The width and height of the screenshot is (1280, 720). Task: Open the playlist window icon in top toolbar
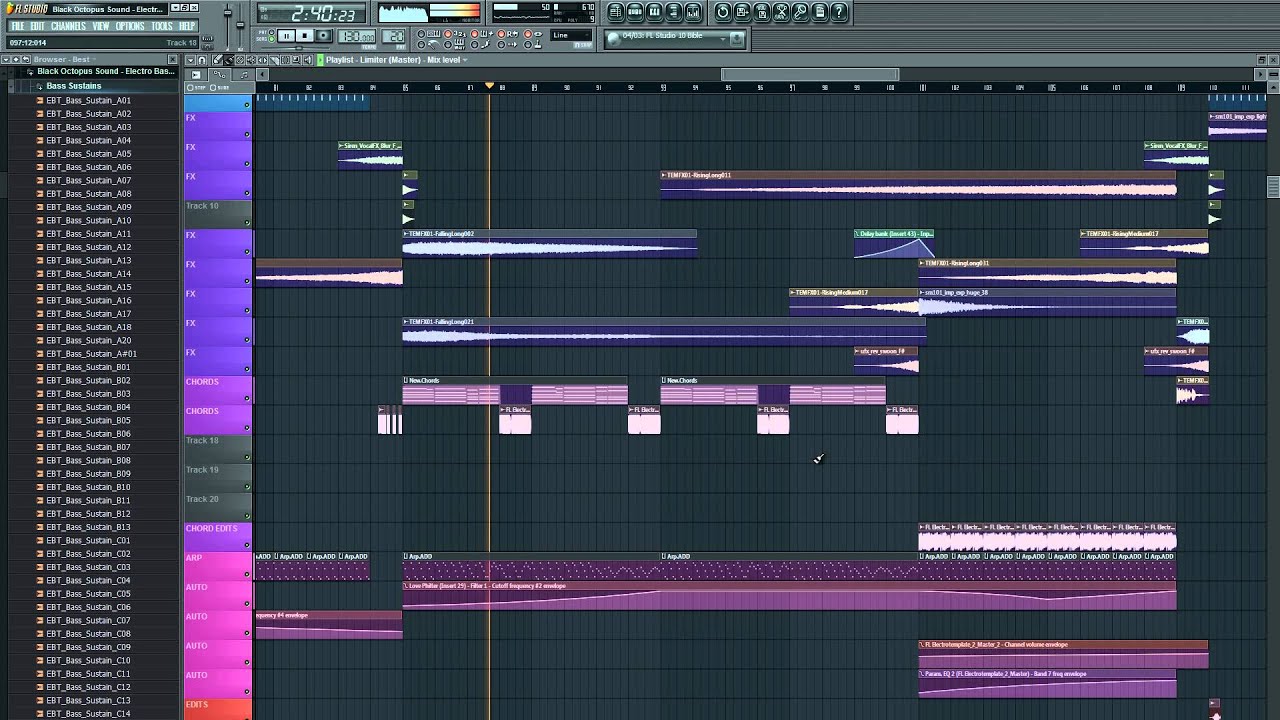point(616,12)
